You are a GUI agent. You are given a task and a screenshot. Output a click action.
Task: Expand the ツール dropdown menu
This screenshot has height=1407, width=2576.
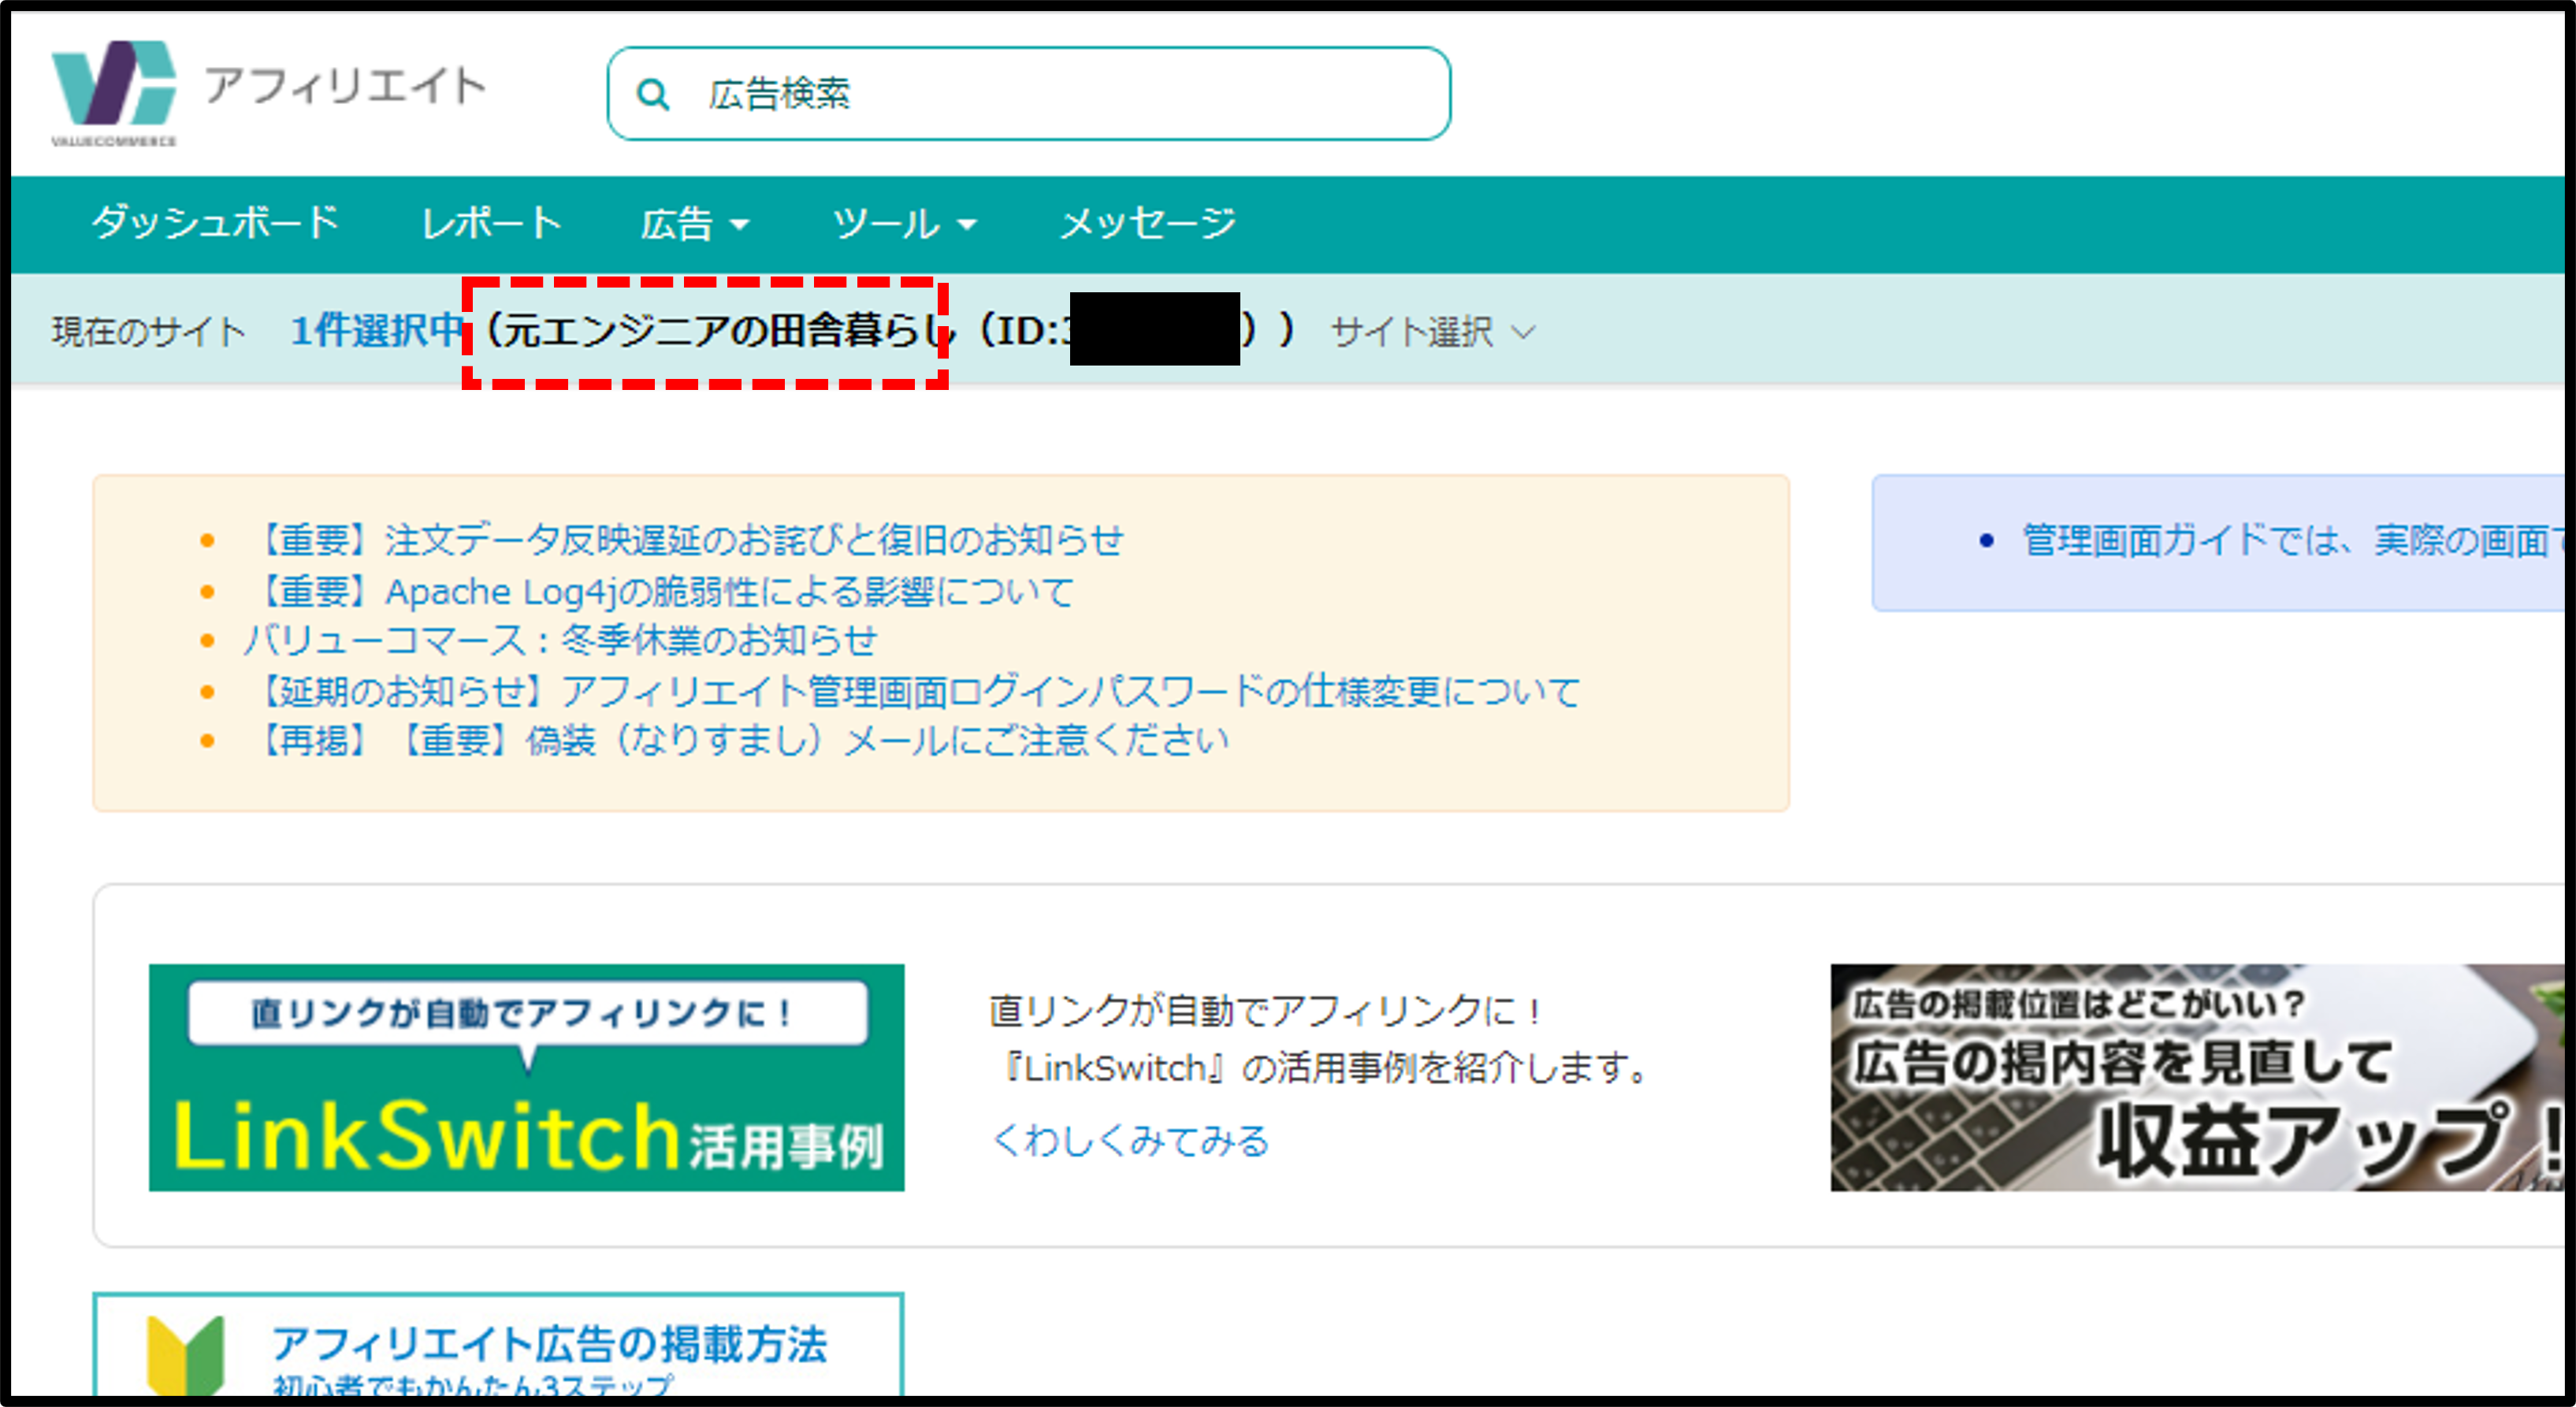pyautogui.click(x=904, y=223)
